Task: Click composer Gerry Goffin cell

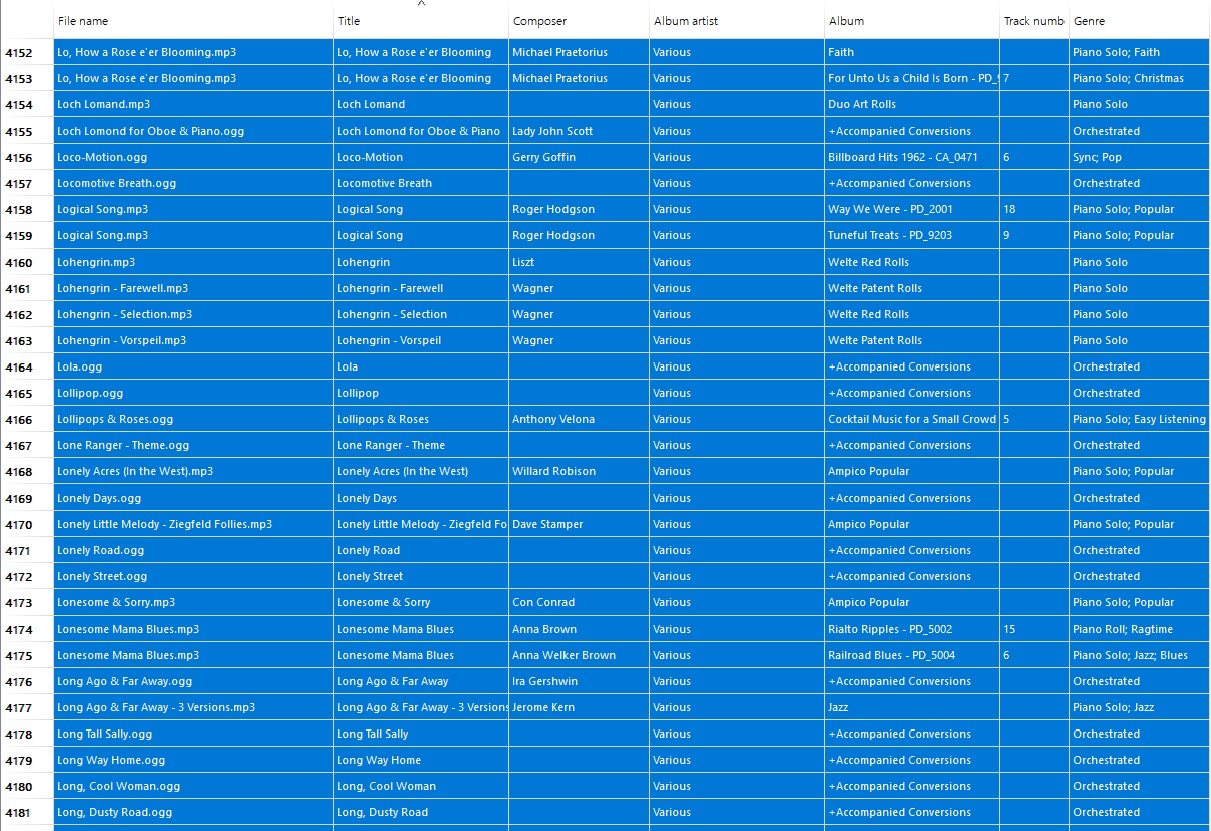Action: [544, 158]
